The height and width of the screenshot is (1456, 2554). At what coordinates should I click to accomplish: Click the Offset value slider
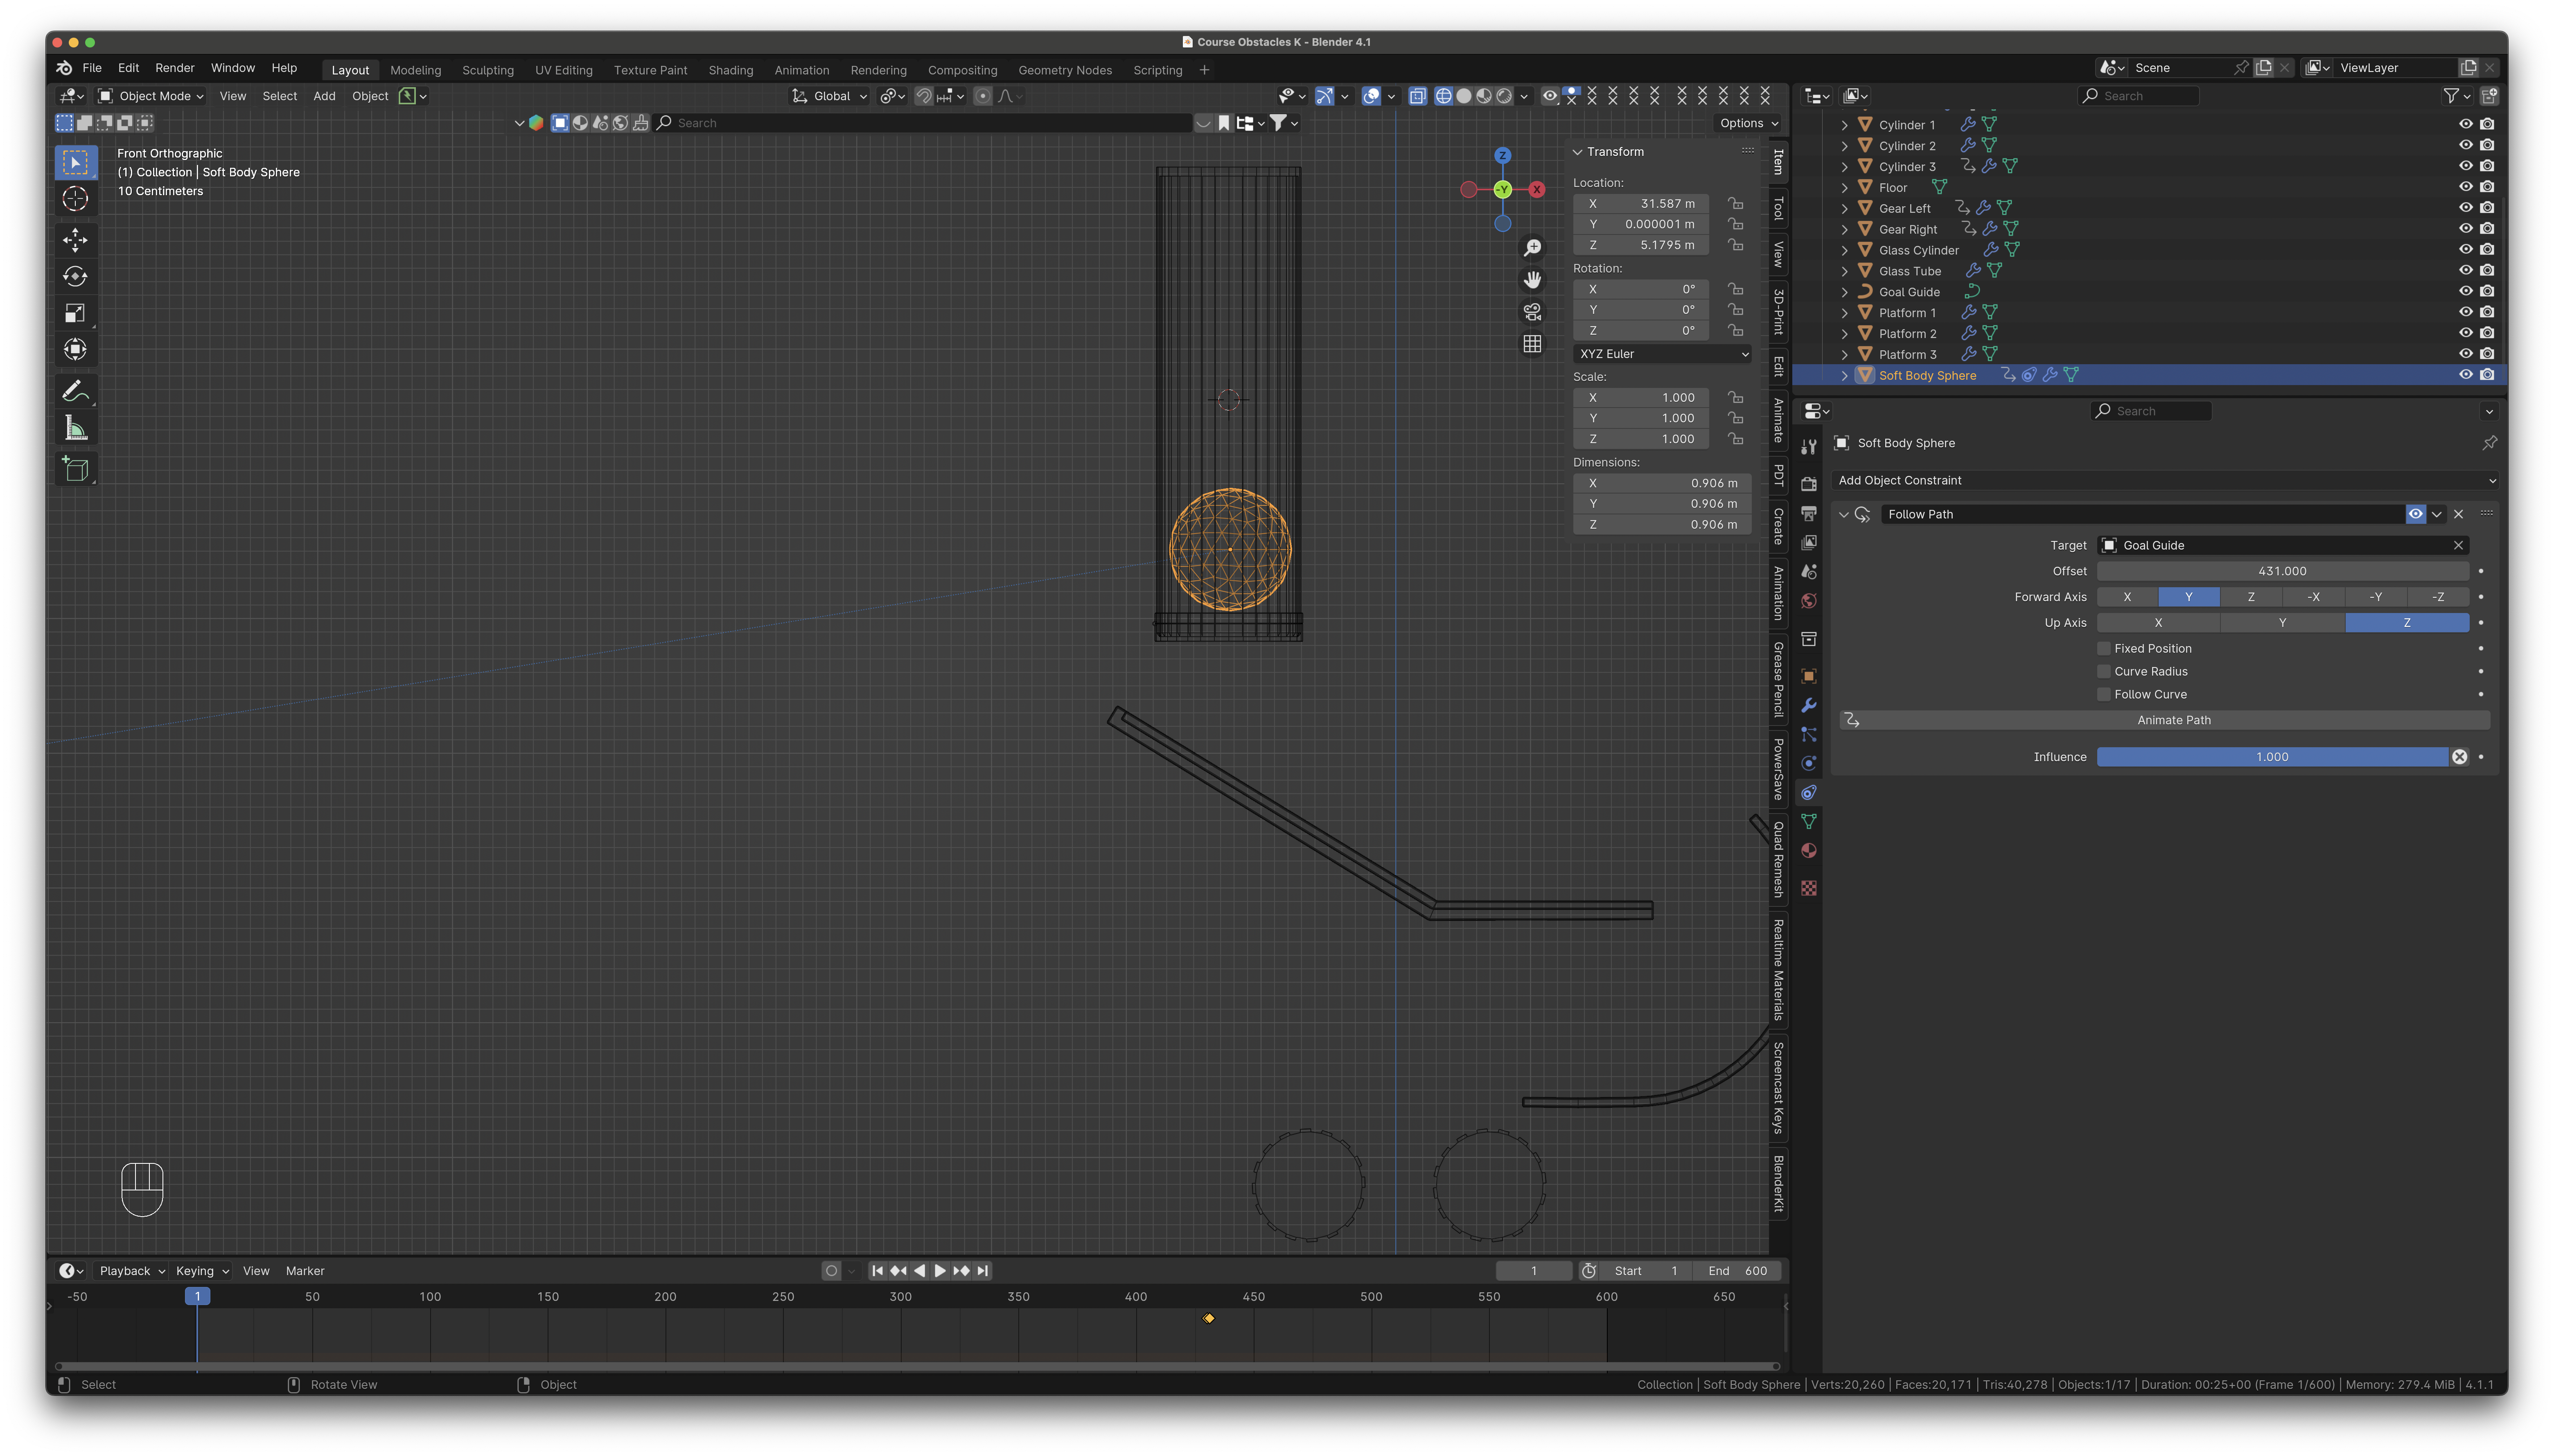2282,571
